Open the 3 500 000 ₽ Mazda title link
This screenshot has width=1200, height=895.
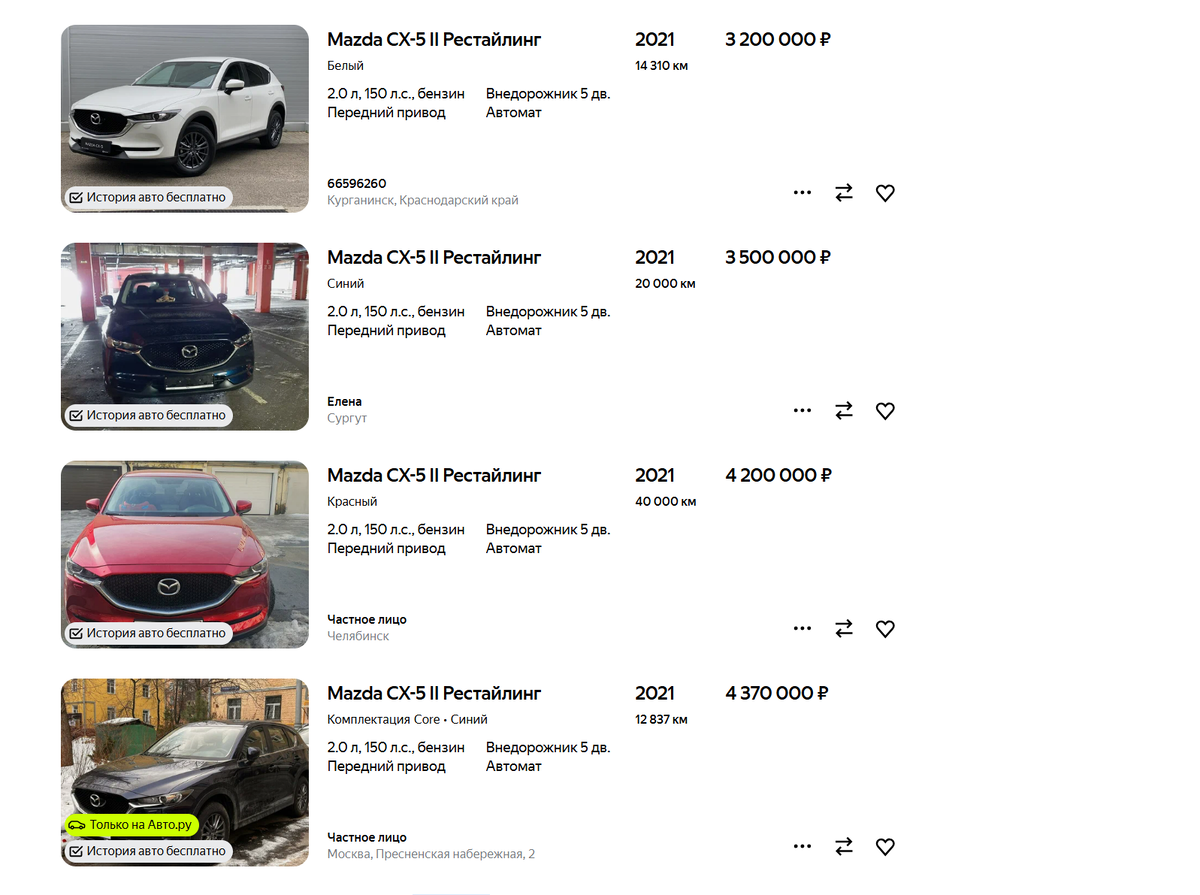pyautogui.click(x=434, y=258)
